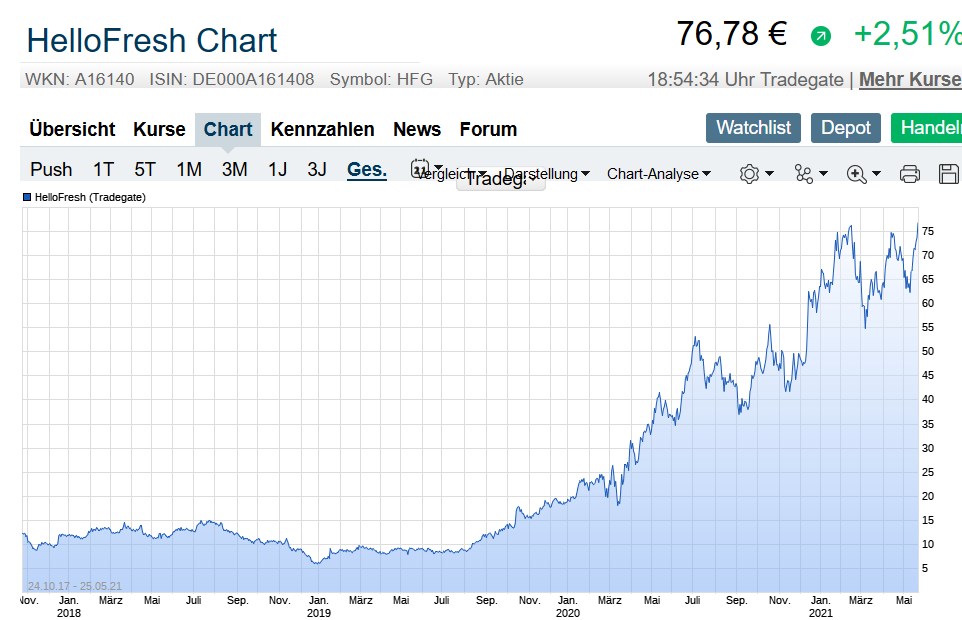The height and width of the screenshot is (620, 962).
Task: Click the HelloFresh Chart page heading
Action: tap(152, 41)
